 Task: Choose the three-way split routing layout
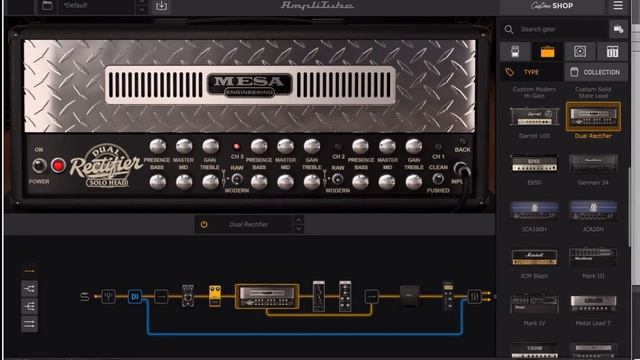tap(29, 307)
